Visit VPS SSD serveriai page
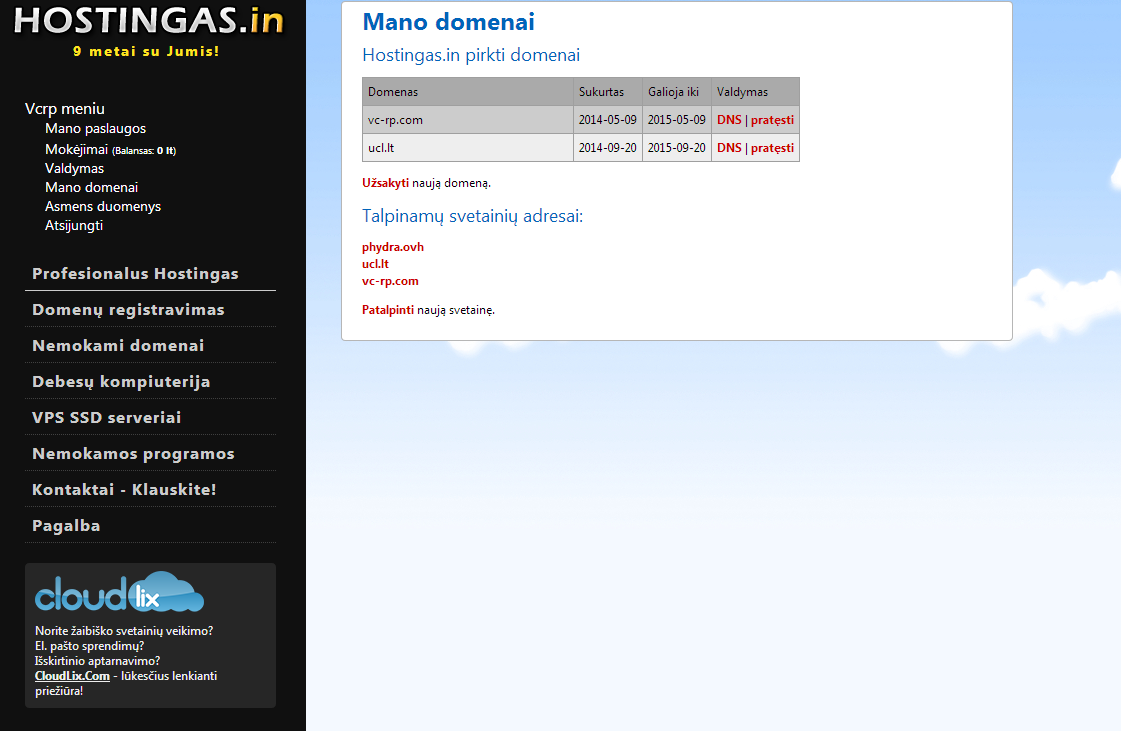The height and width of the screenshot is (731, 1121). point(107,418)
